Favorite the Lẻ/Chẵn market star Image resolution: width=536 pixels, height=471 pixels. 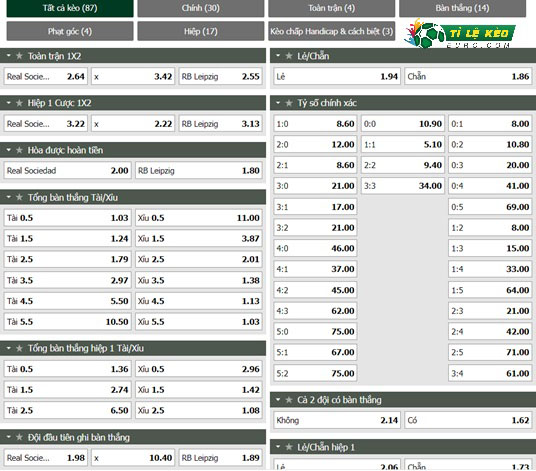(289, 56)
